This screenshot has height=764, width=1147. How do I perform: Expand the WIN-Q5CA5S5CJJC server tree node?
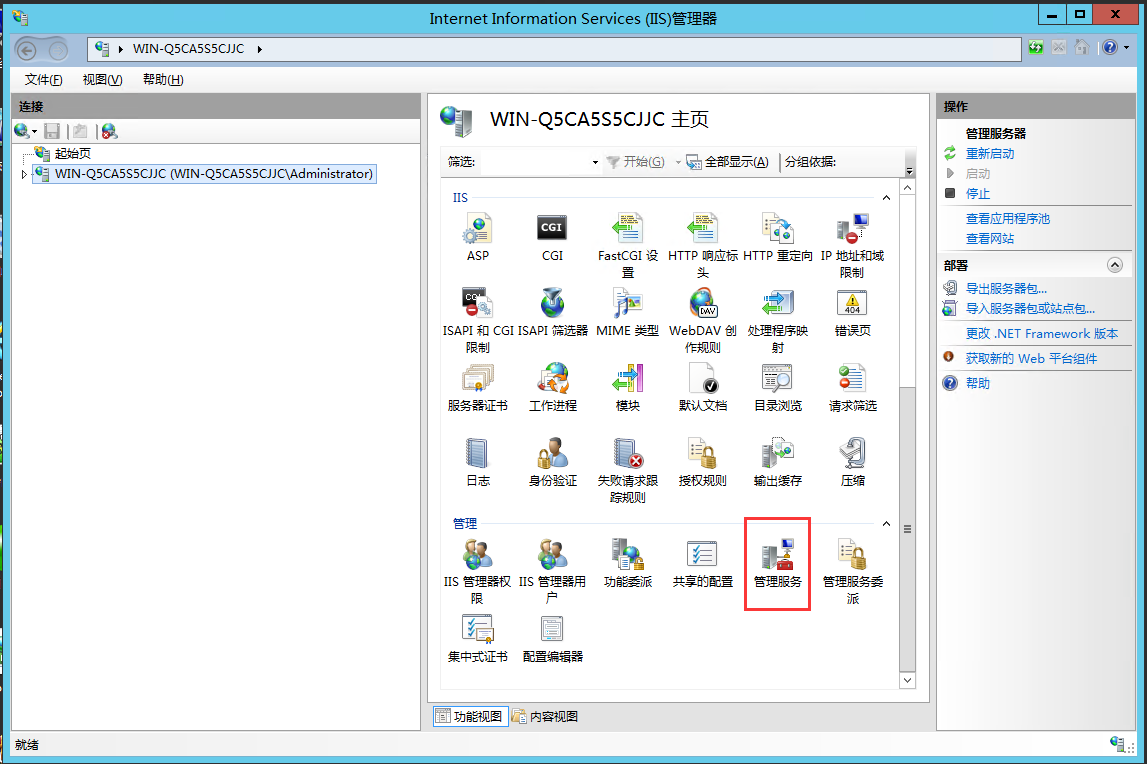click(24, 174)
